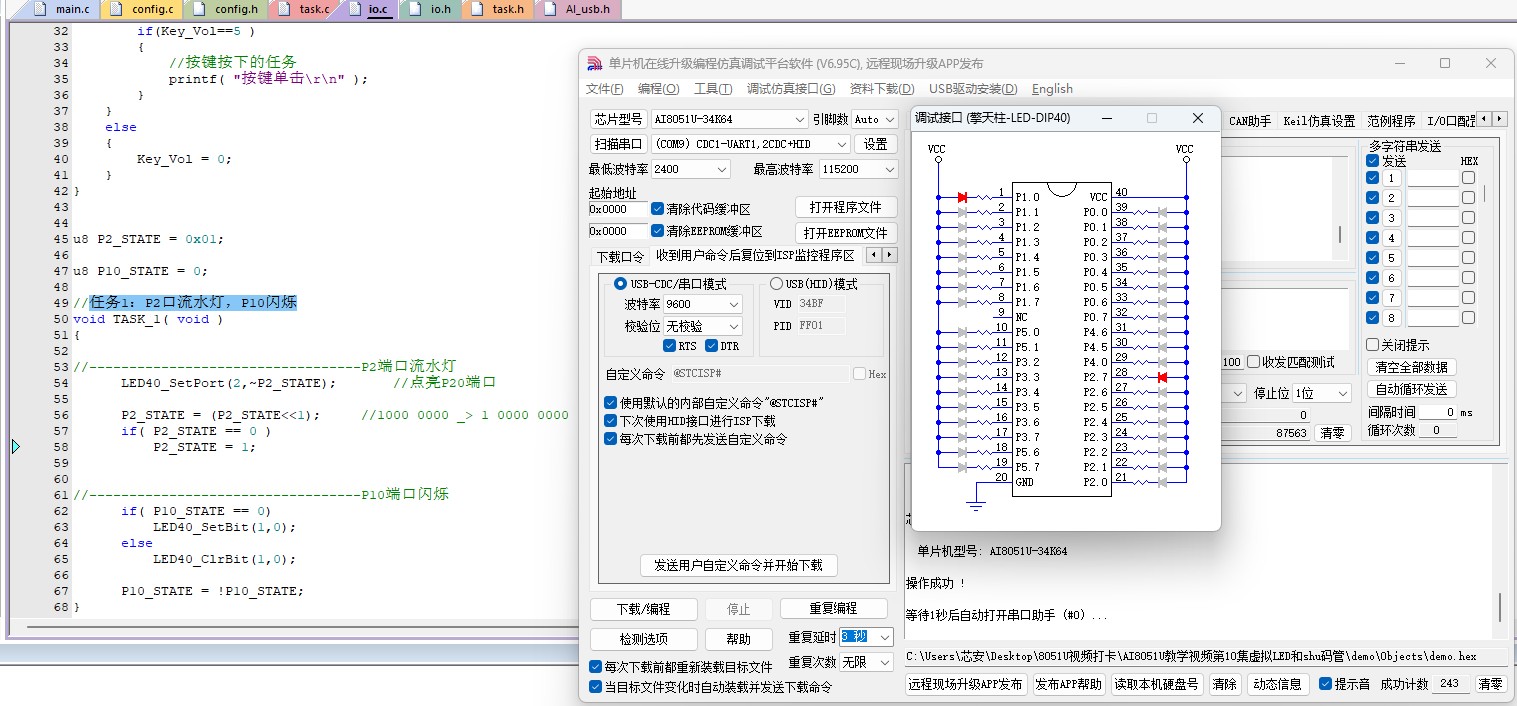This screenshot has width=1517, height=706.
Task: Click the 读取本机硬盘号 button
Action: tap(1157, 684)
